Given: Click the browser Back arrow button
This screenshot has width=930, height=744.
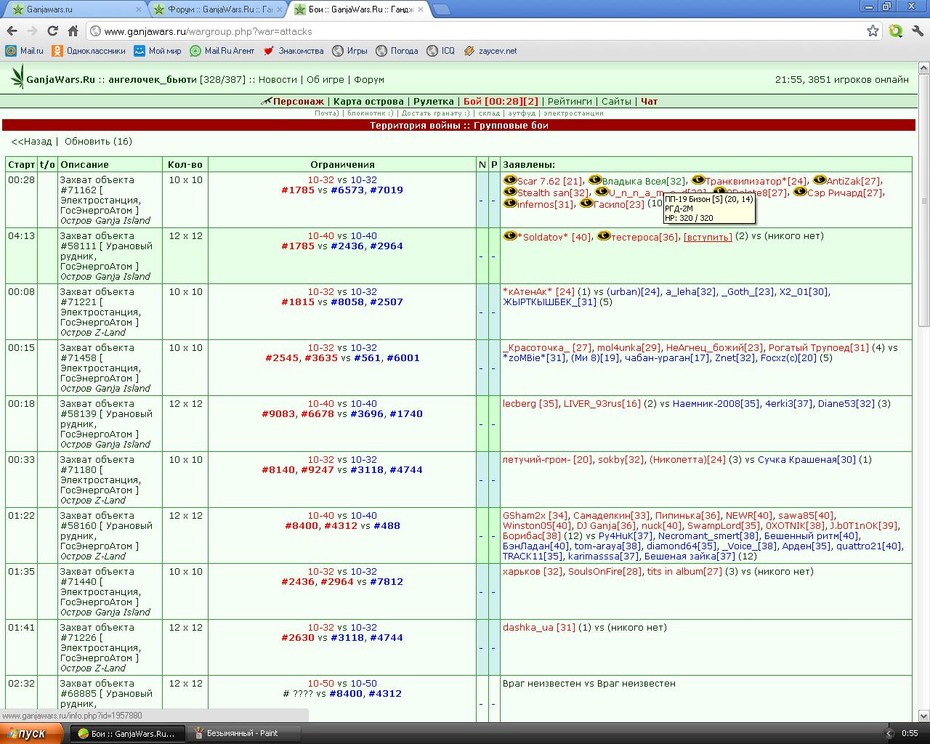Looking at the screenshot, I should tap(12, 31).
